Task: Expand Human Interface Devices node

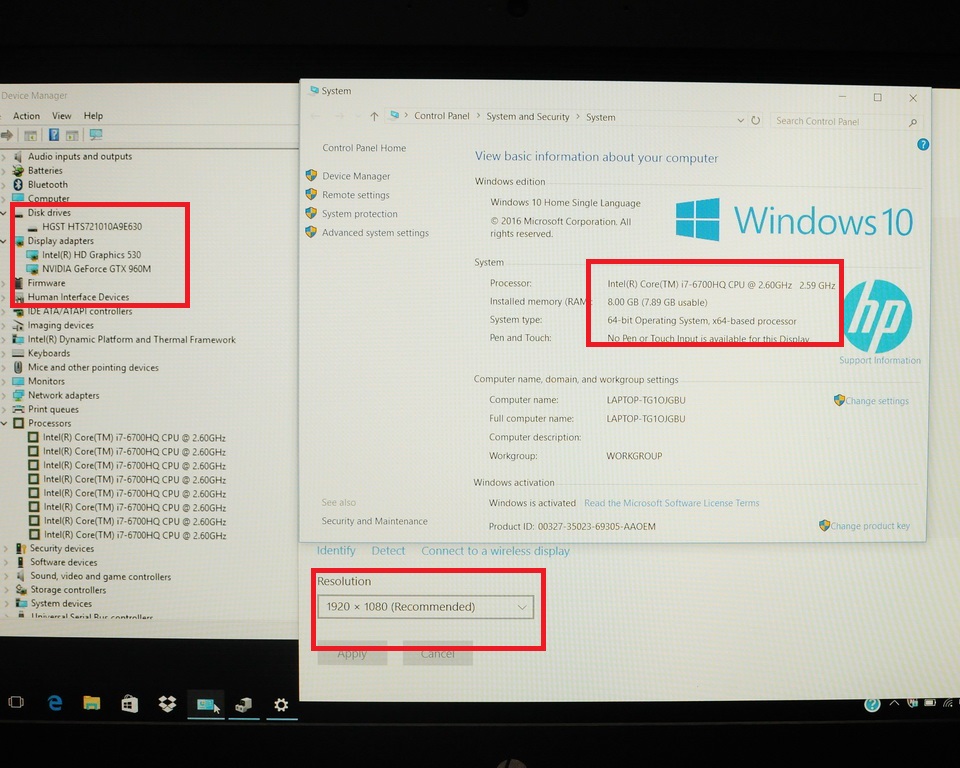Action: (4, 298)
